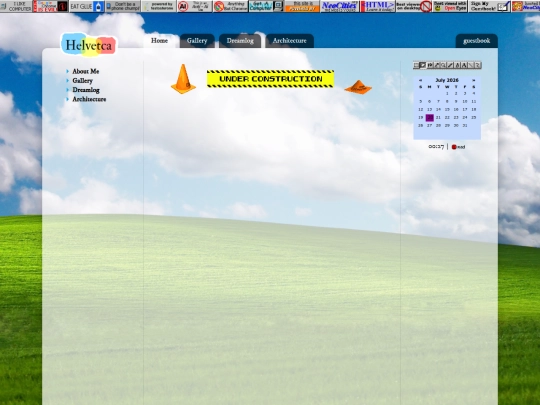Click the "powered by" banner badge
This screenshot has height=405, width=540.
(x=159, y=6)
